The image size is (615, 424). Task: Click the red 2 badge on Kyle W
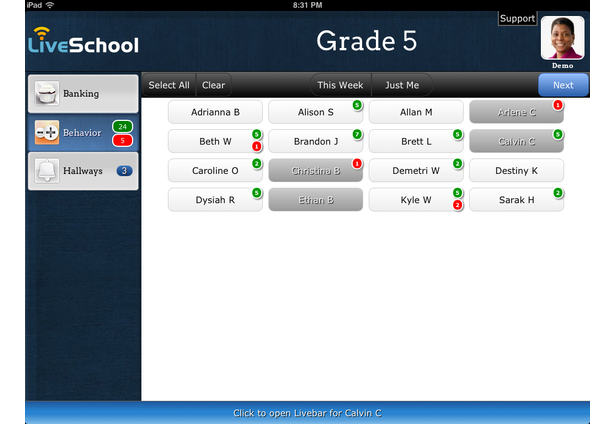pyautogui.click(x=457, y=205)
